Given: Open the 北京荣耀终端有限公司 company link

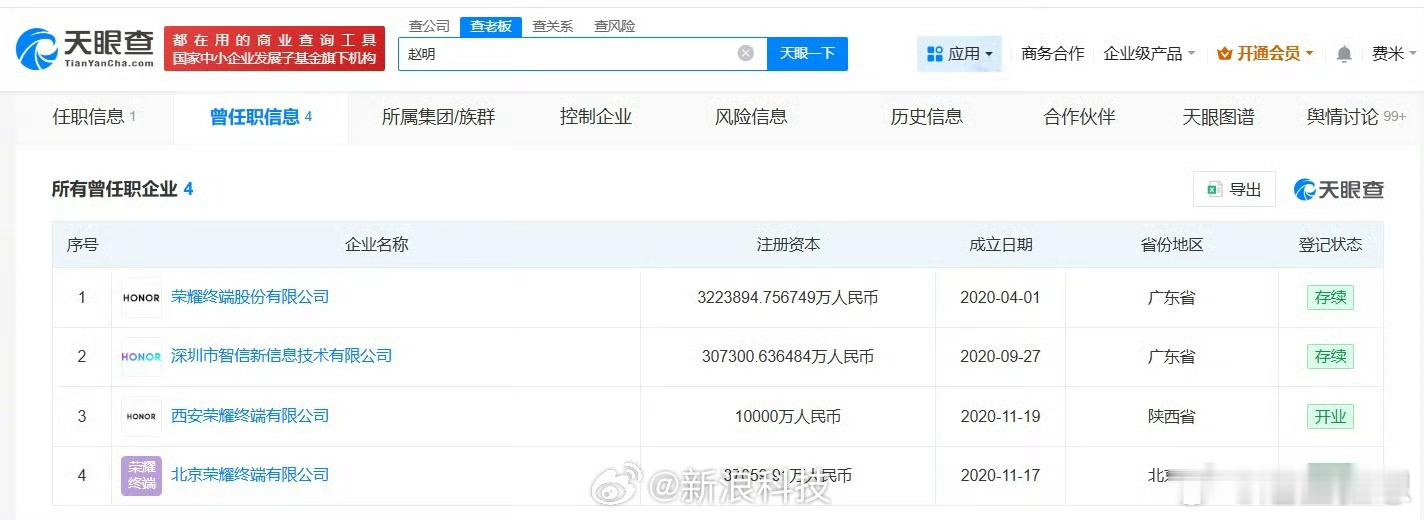Looking at the screenshot, I should point(250,474).
